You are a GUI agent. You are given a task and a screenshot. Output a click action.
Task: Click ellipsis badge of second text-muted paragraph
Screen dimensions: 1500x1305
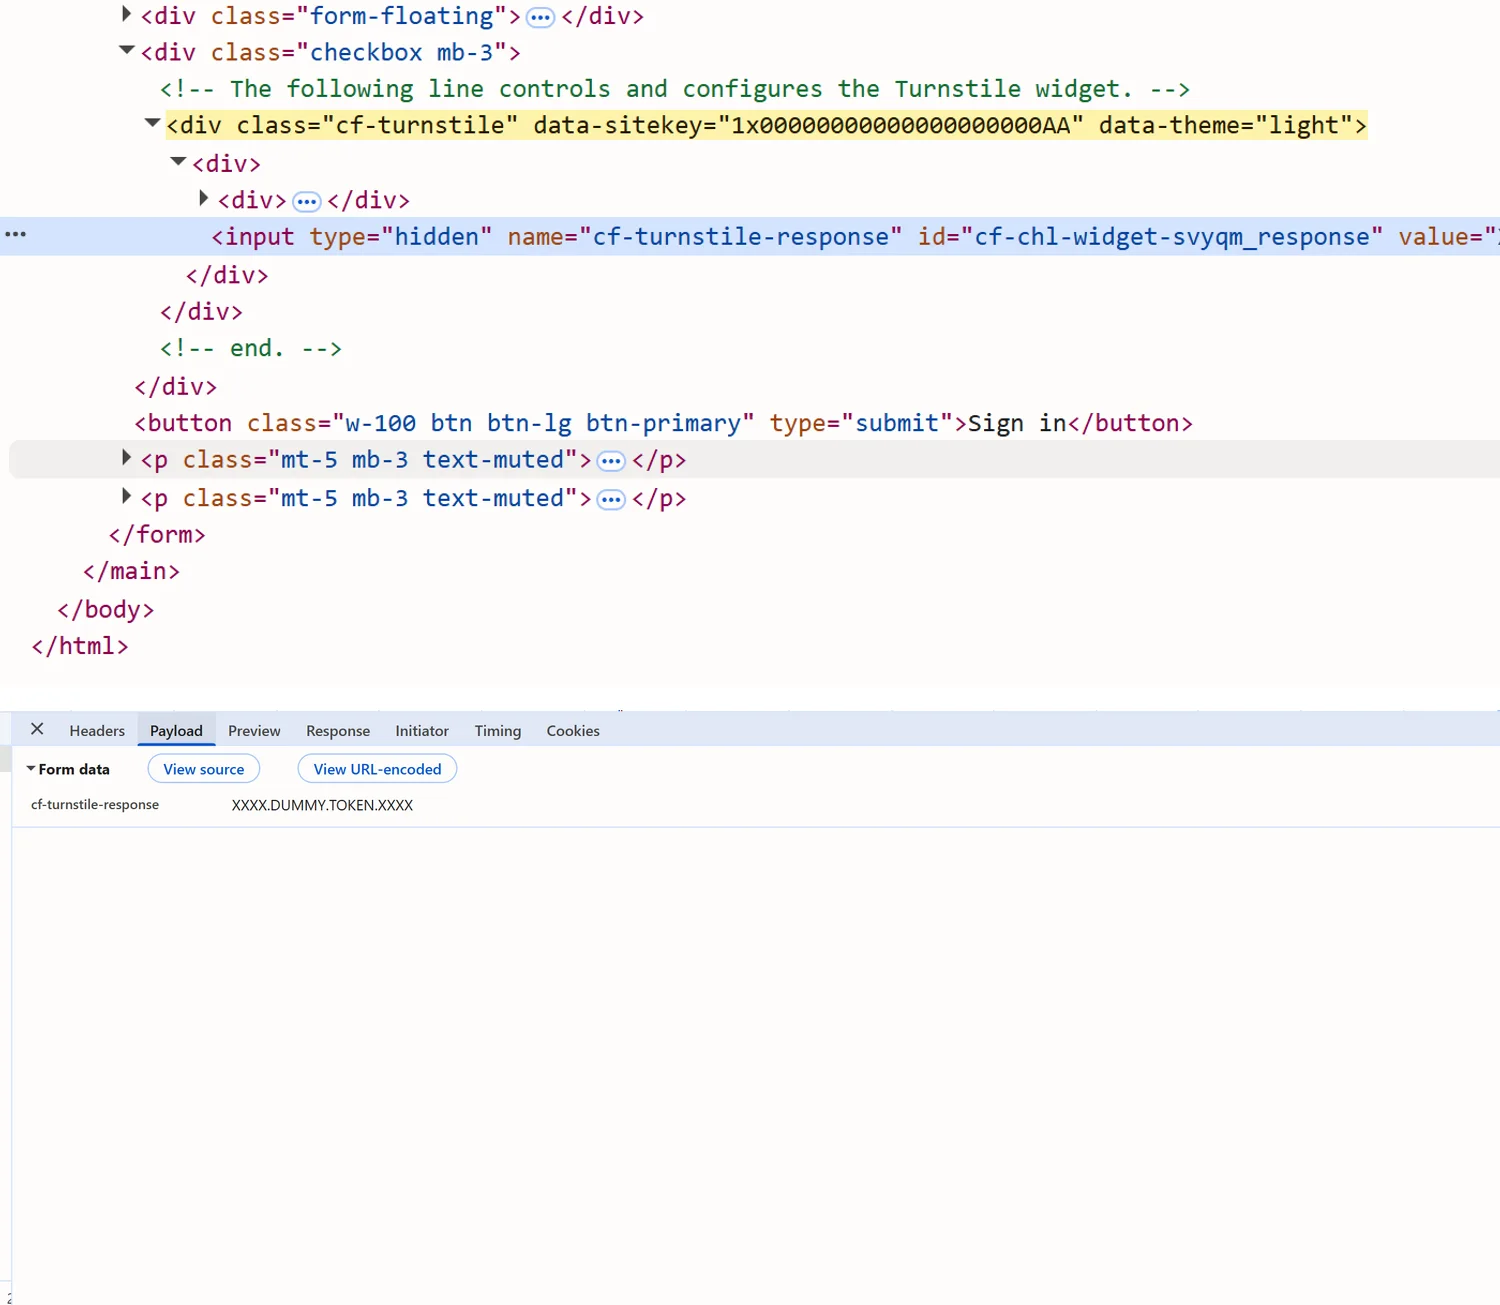click(611, 500)
